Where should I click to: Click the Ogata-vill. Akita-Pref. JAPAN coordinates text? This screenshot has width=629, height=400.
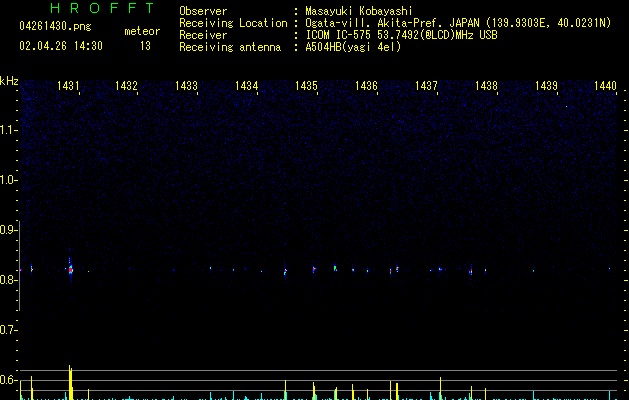(x=458, y=23)
